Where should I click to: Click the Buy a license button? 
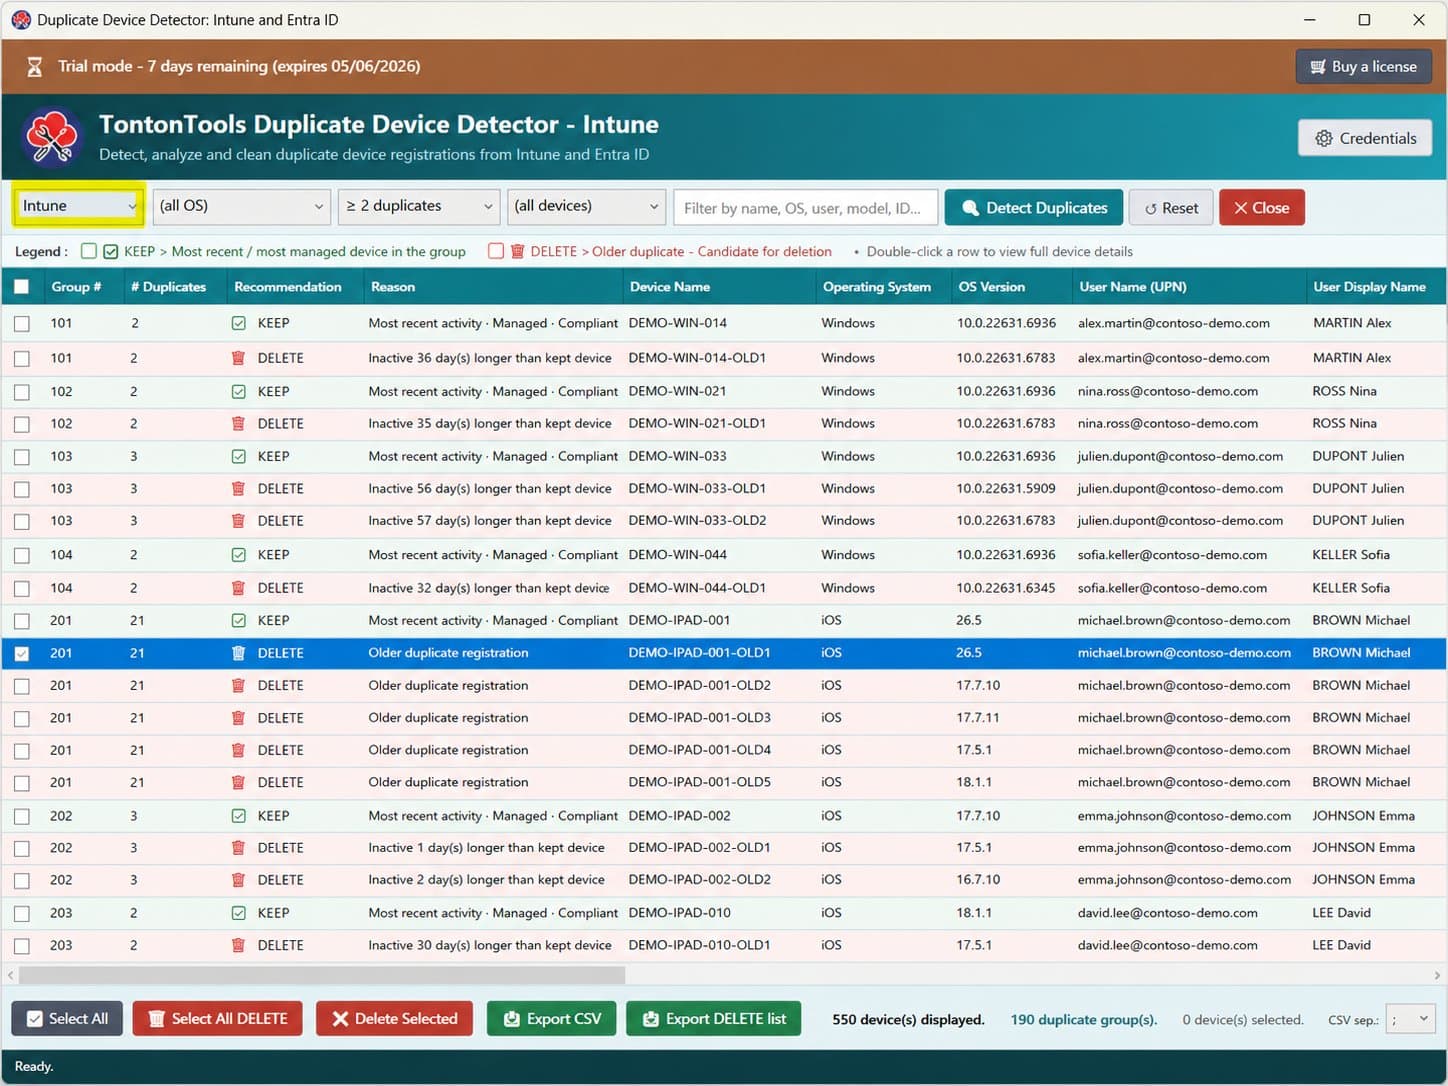pyautogui.click(x=1364, y=67)
